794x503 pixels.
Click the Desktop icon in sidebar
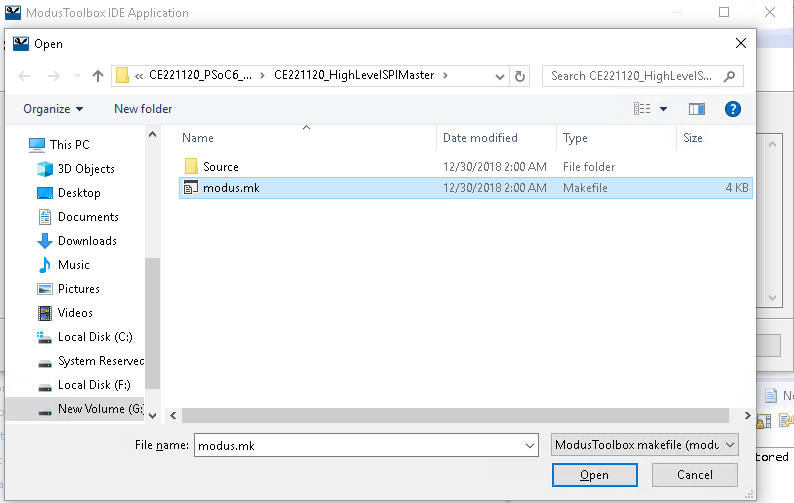click(x=45, y=193)
